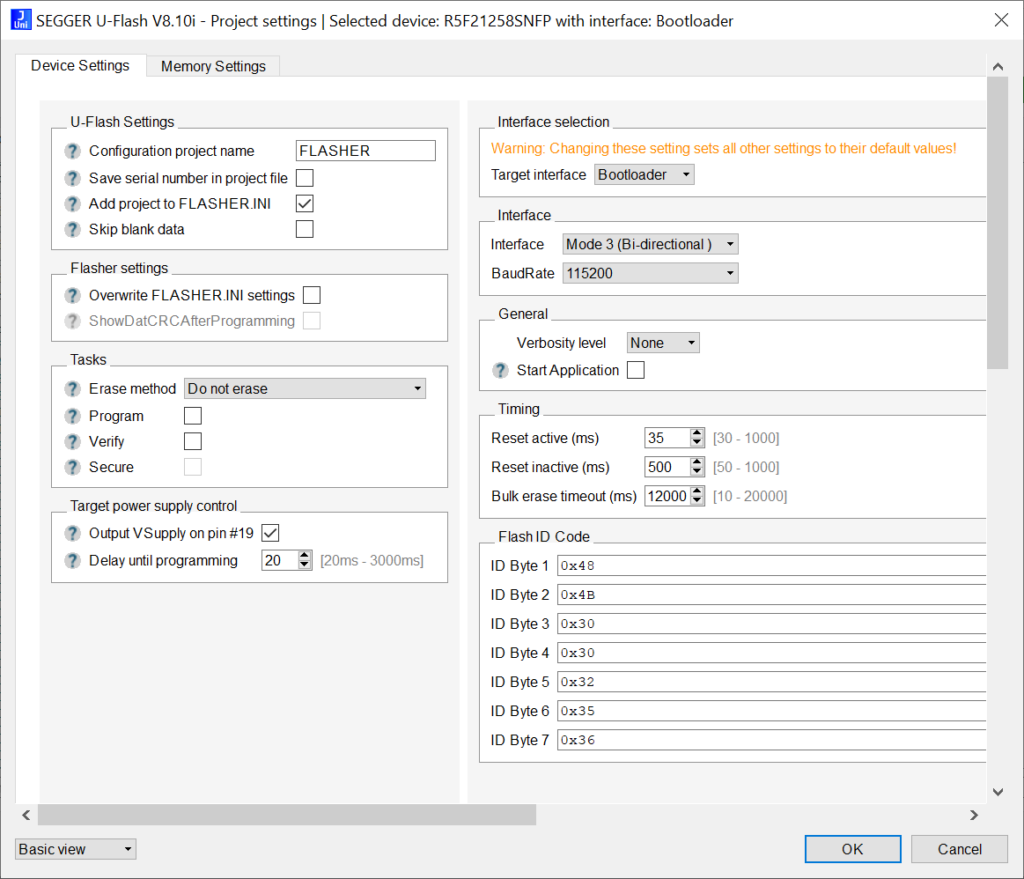This screenshot has height=879, width=1024.
Task: Click the Bulk erase timeout stepper
Action: [x=697, y=496]
